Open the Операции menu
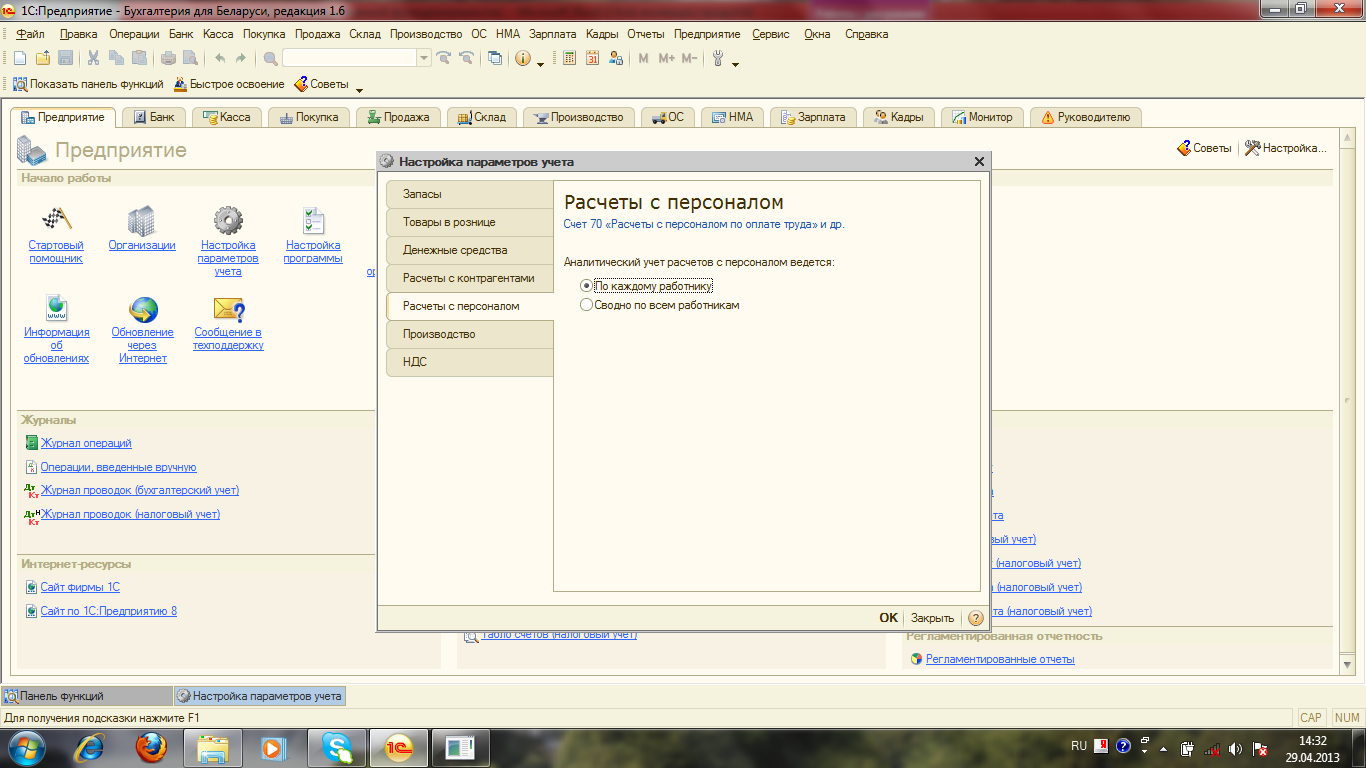This screenshot has width=1366, height=768. (134, 34)
